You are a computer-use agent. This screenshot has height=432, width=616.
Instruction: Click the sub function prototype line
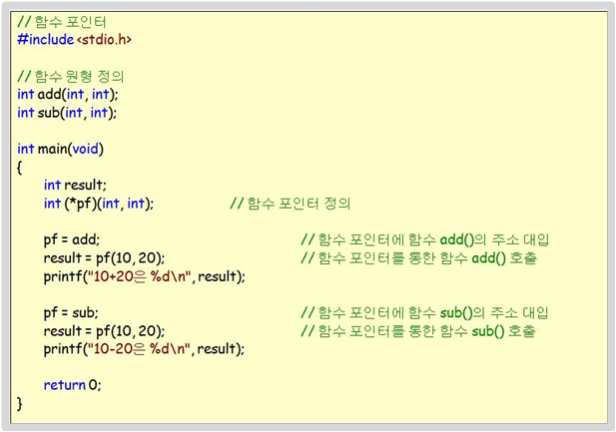67,113
